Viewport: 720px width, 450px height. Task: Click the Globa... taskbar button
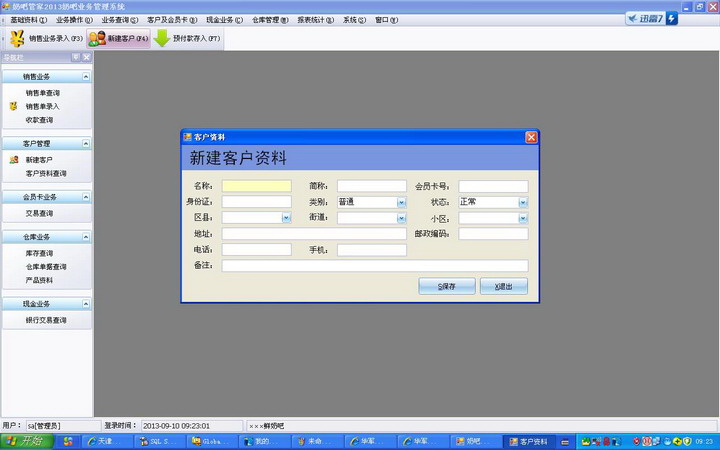point(212,442)
